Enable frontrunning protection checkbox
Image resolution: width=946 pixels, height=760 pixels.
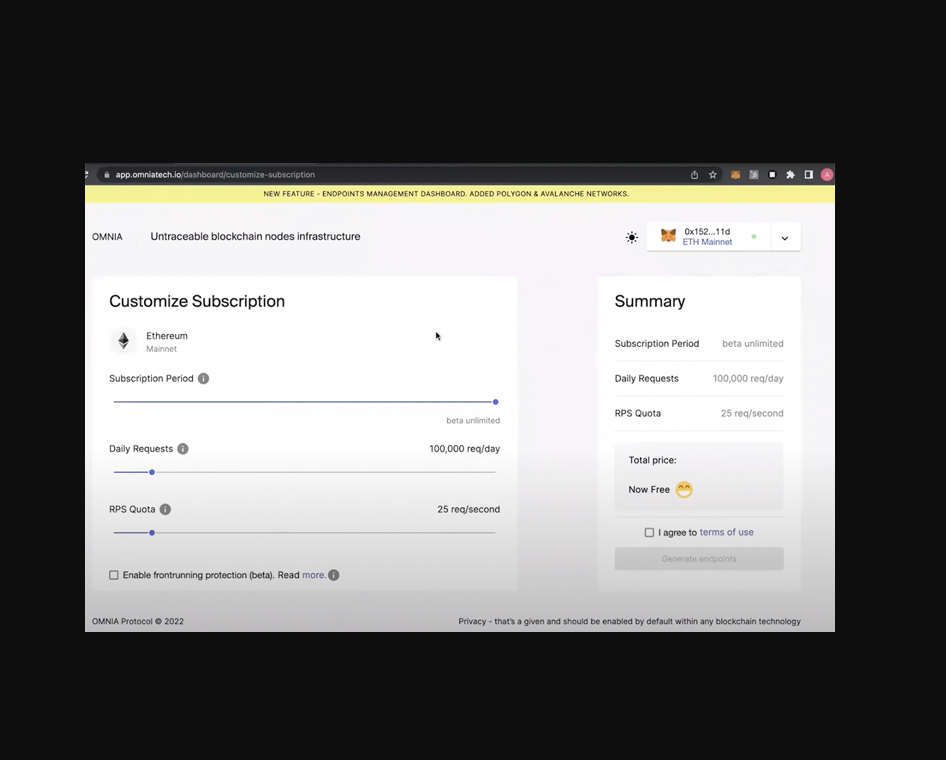point(113,575)
